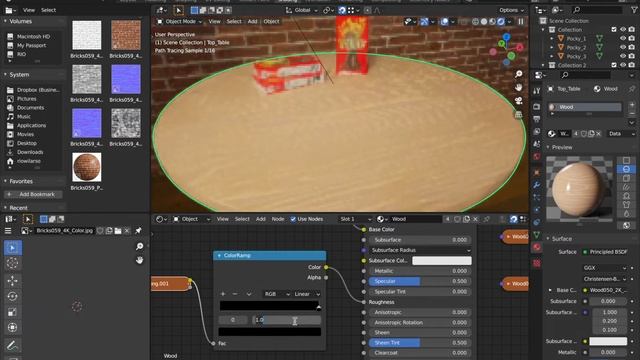Activate the Cursor tool in image editor
The height and width of the screenshot is (360, 640).
tap(13, 263)
